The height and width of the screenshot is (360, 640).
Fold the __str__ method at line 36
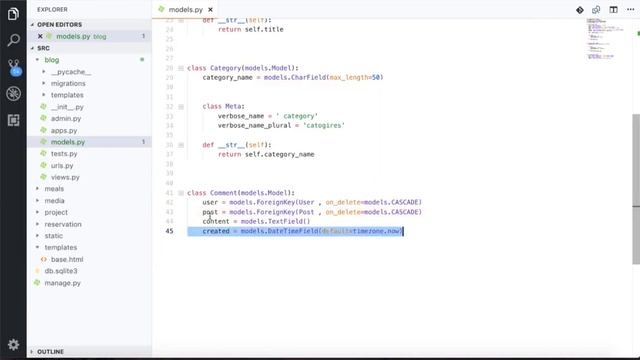(x=181, y=145)
